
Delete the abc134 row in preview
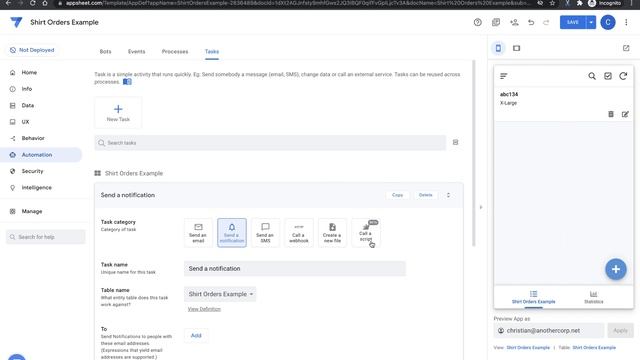point(611,114)
